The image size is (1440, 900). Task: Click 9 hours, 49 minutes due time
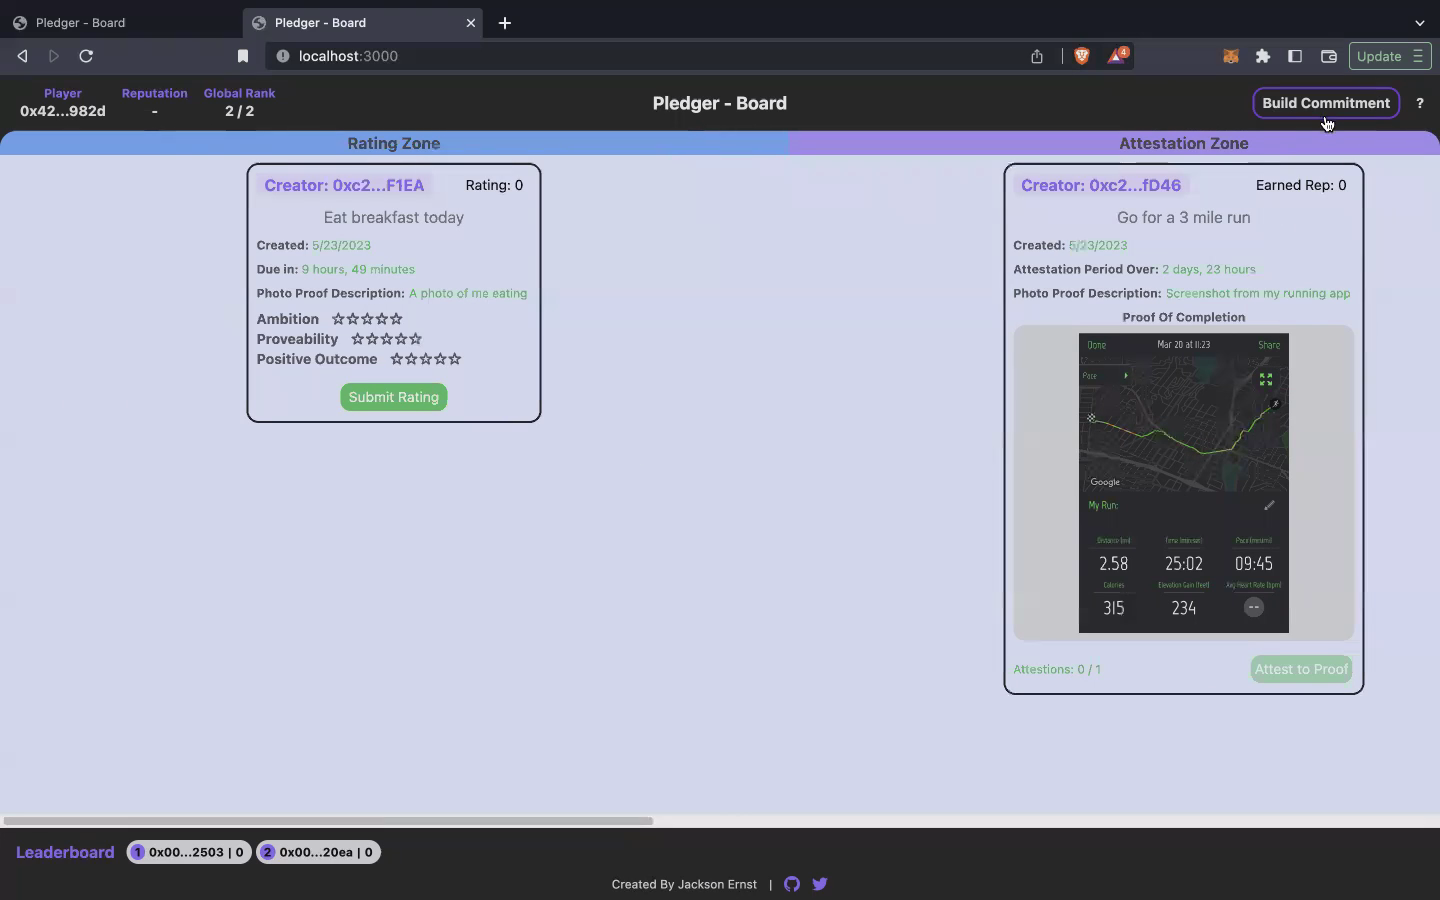coord(358,269)
